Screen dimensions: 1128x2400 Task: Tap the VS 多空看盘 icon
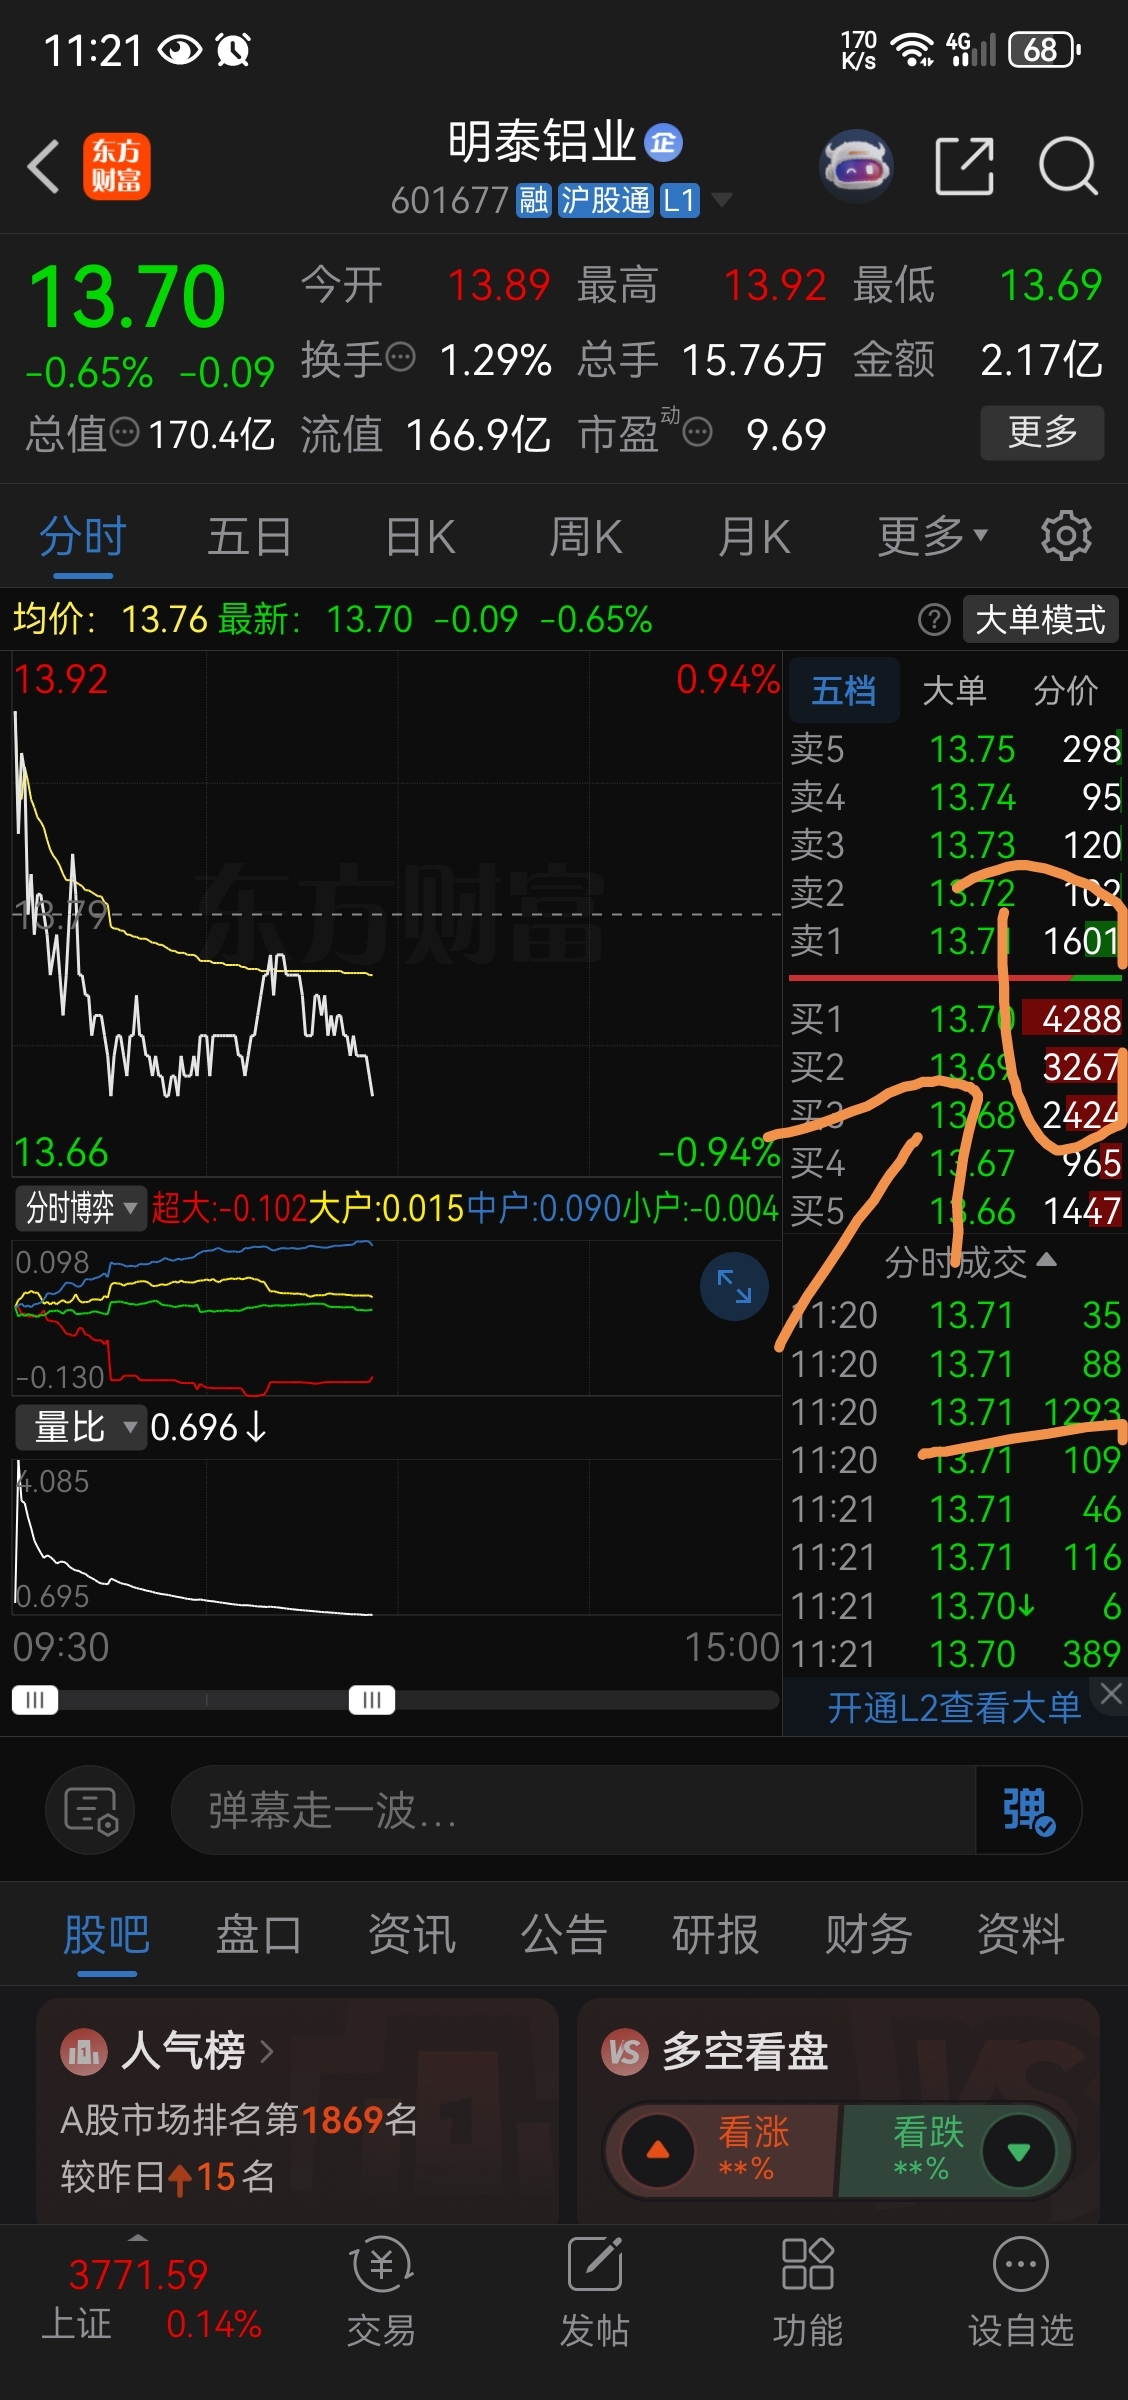click(x=625, y=2052)
